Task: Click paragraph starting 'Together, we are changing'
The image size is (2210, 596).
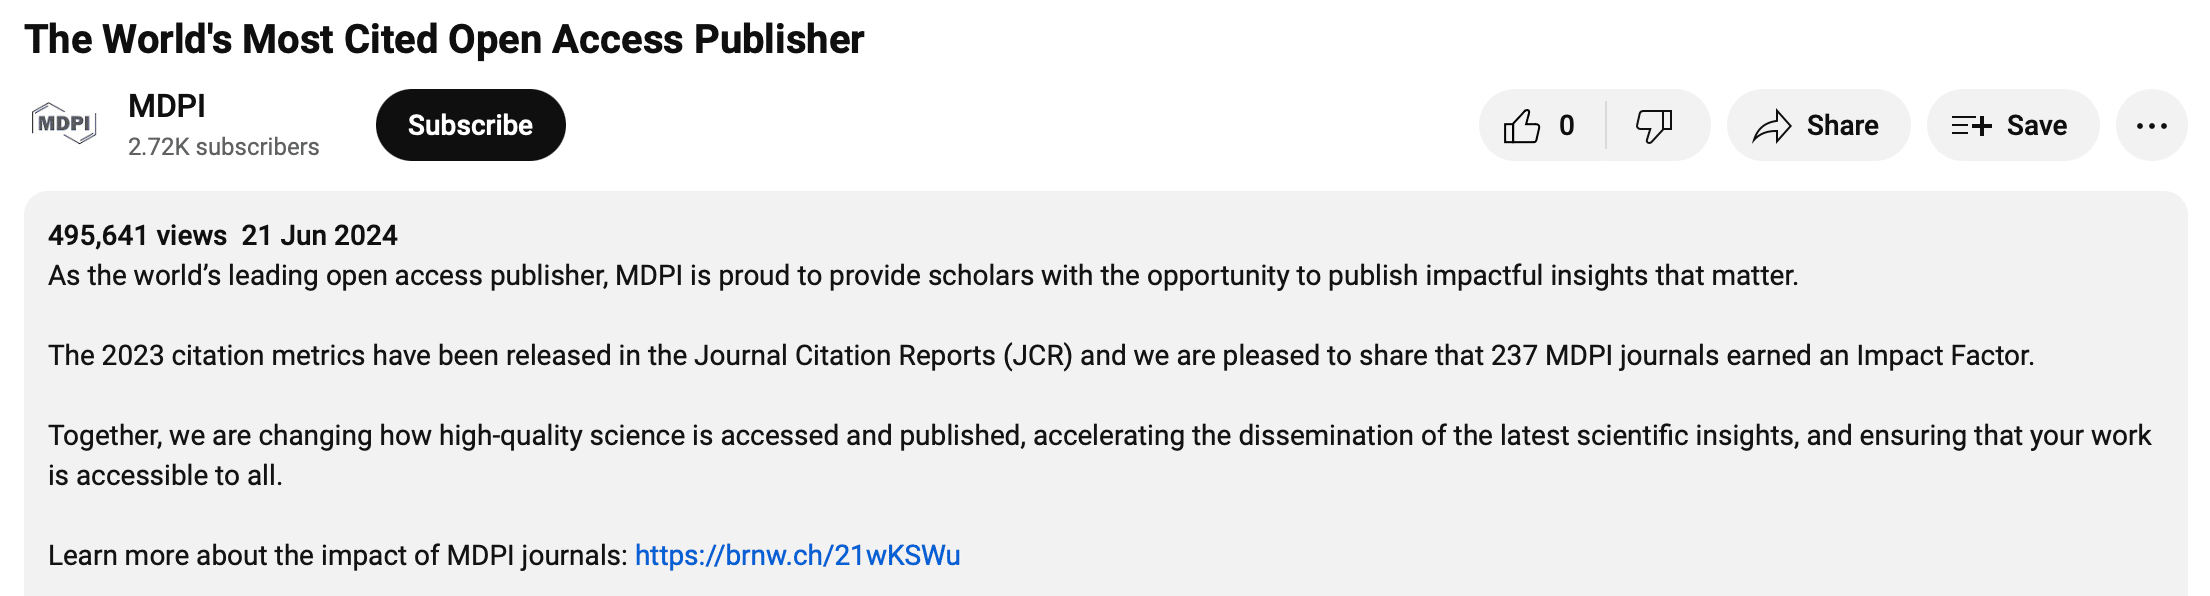Action: pyautogui.click(x=1100, y=455)
